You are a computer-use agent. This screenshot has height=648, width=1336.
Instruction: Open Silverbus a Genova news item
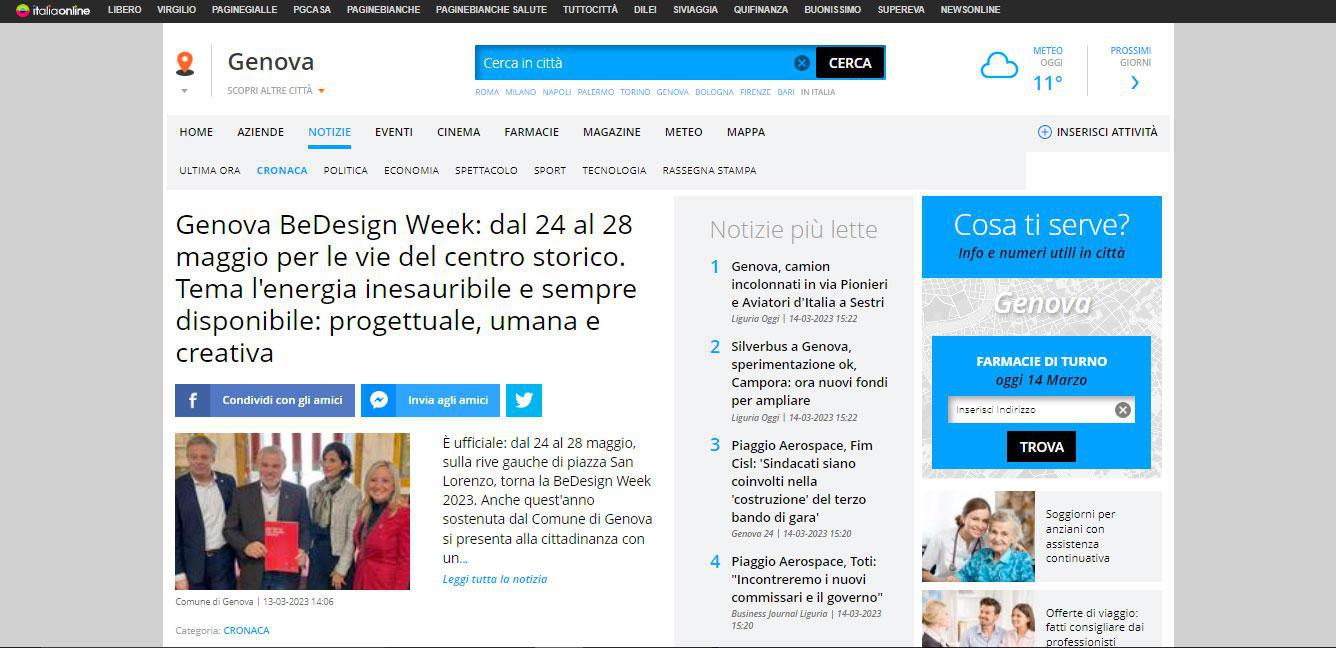coord(809,373)
